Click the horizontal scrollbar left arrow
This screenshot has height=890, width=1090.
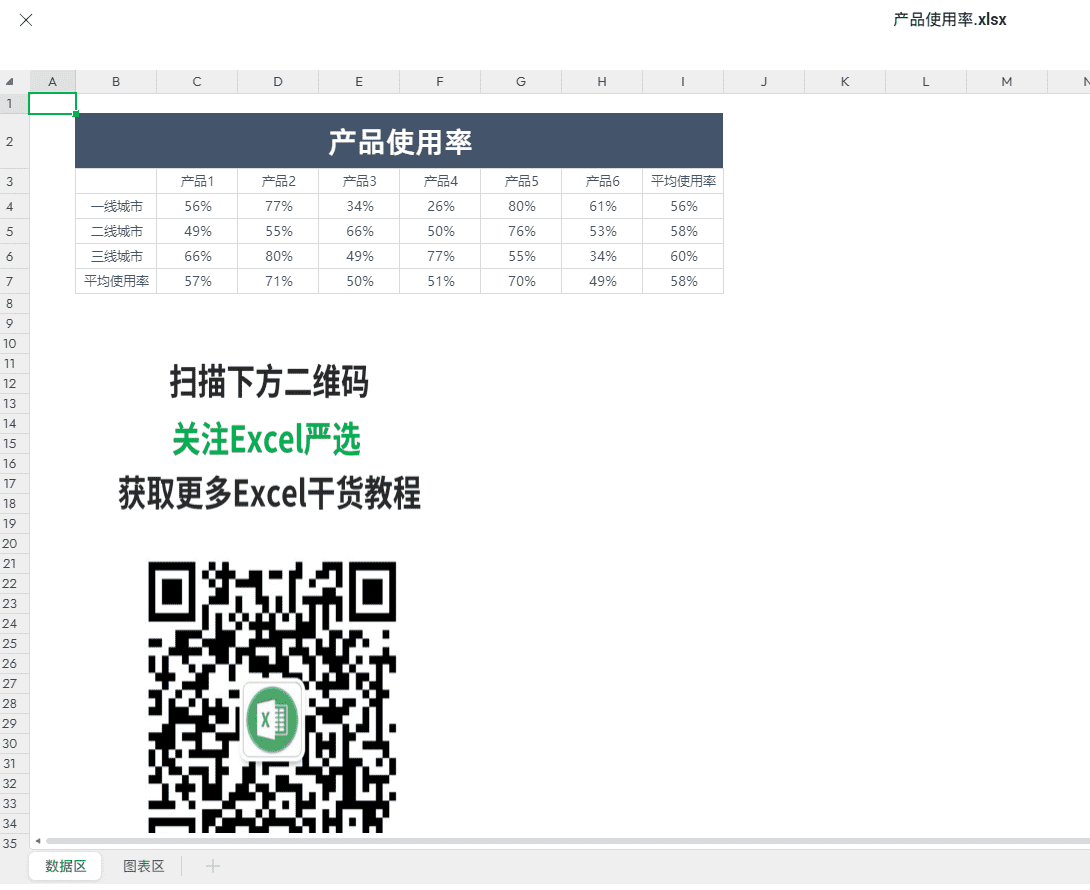click(x=38, y=841)
